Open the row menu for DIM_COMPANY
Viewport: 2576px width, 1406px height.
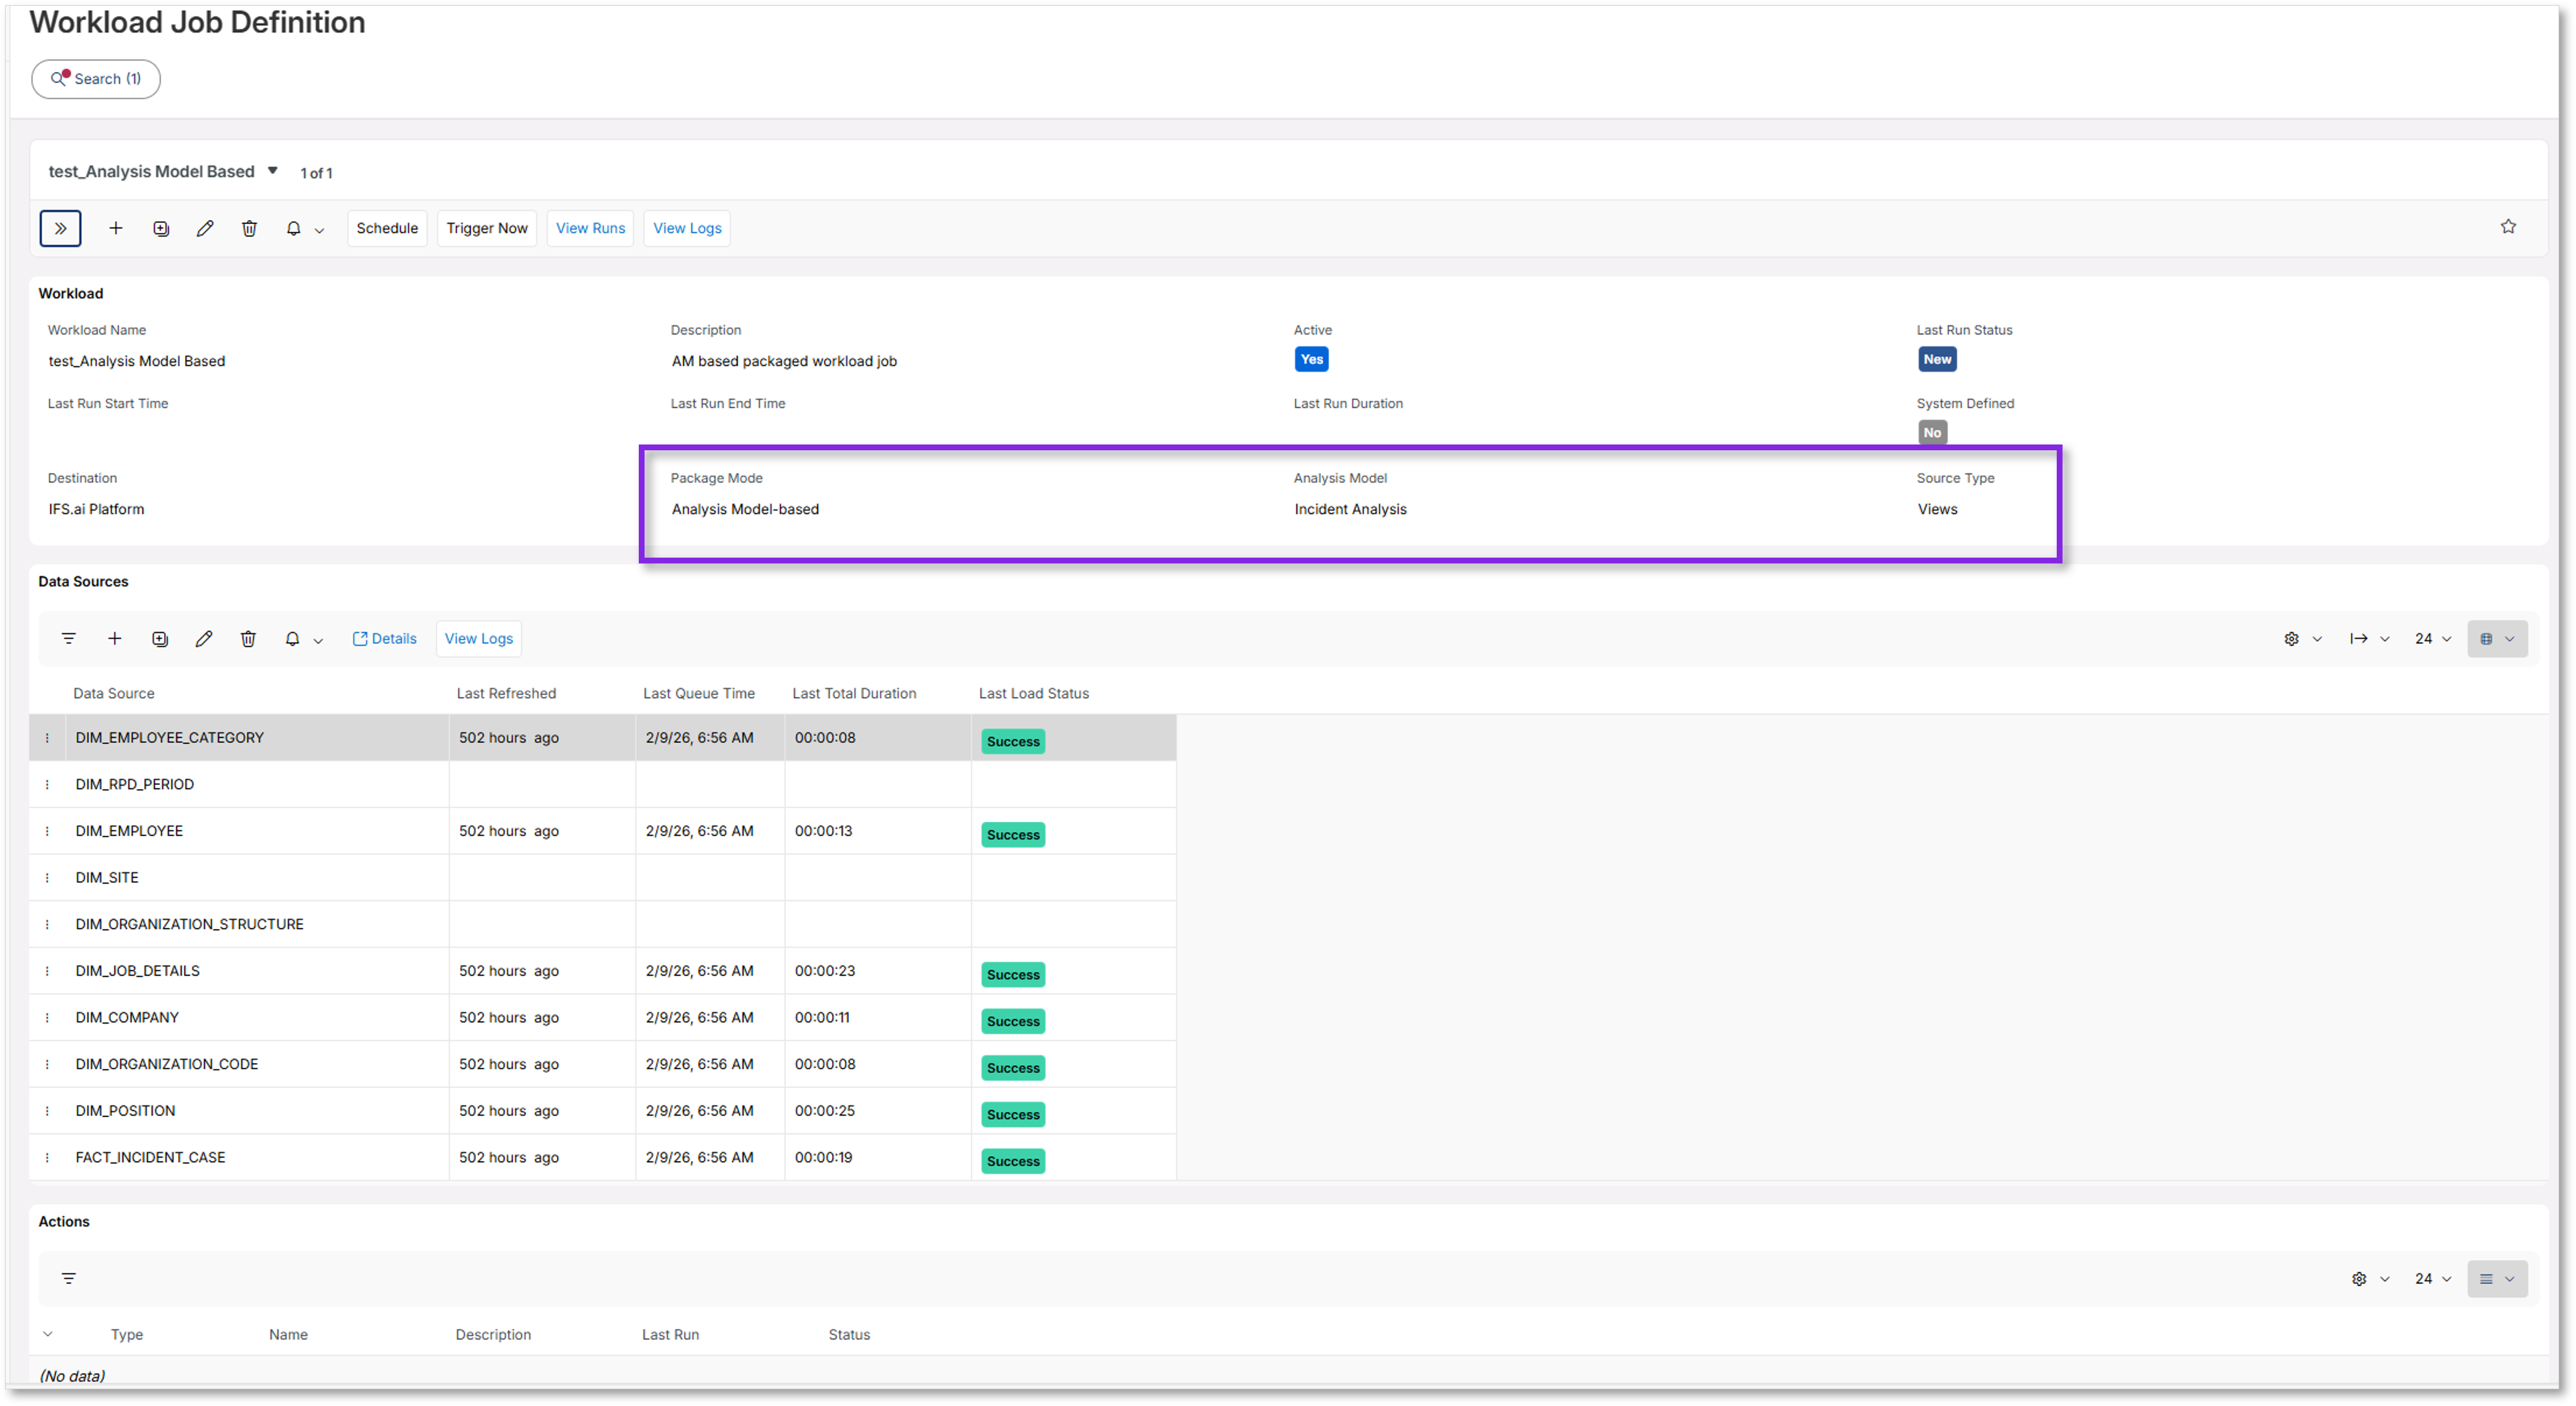(x=47, y=1017)
